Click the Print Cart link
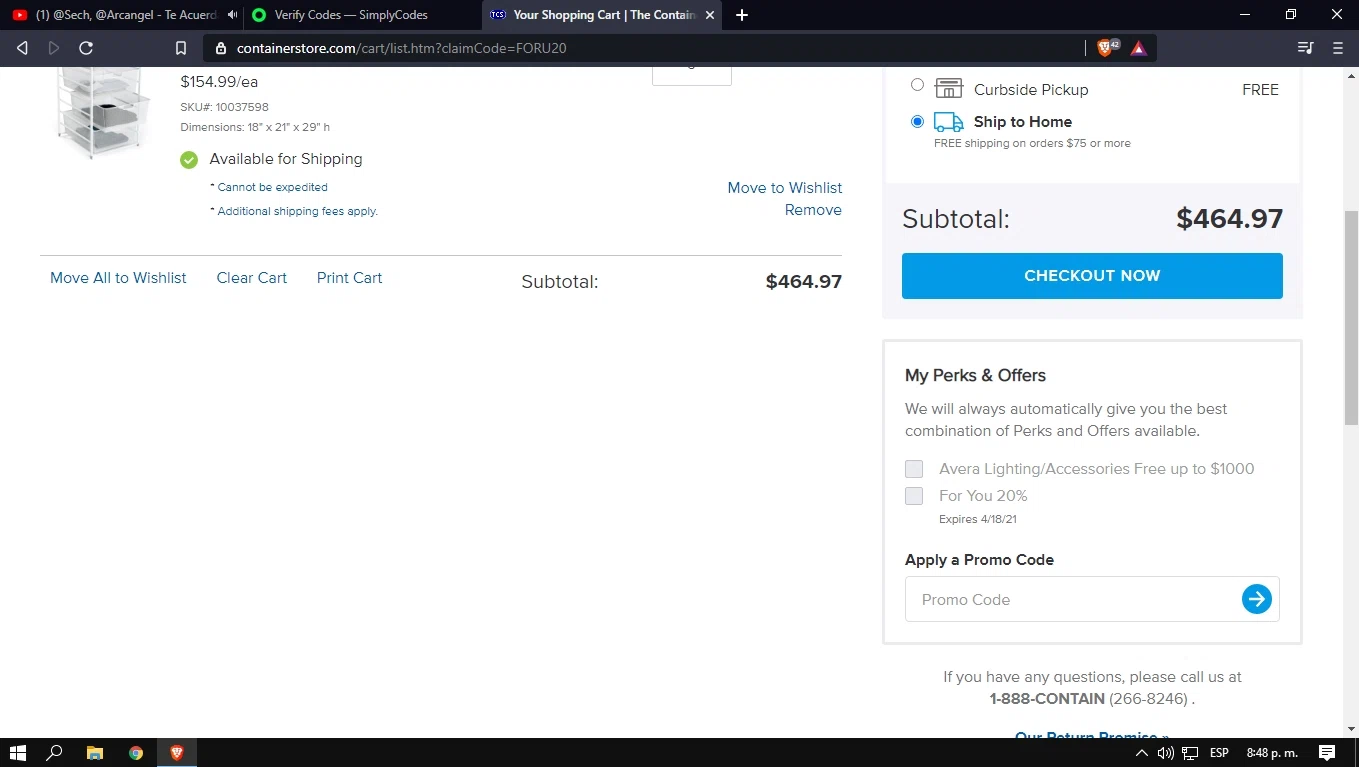This screenshot has width=1359, height=767. (349, 278)
